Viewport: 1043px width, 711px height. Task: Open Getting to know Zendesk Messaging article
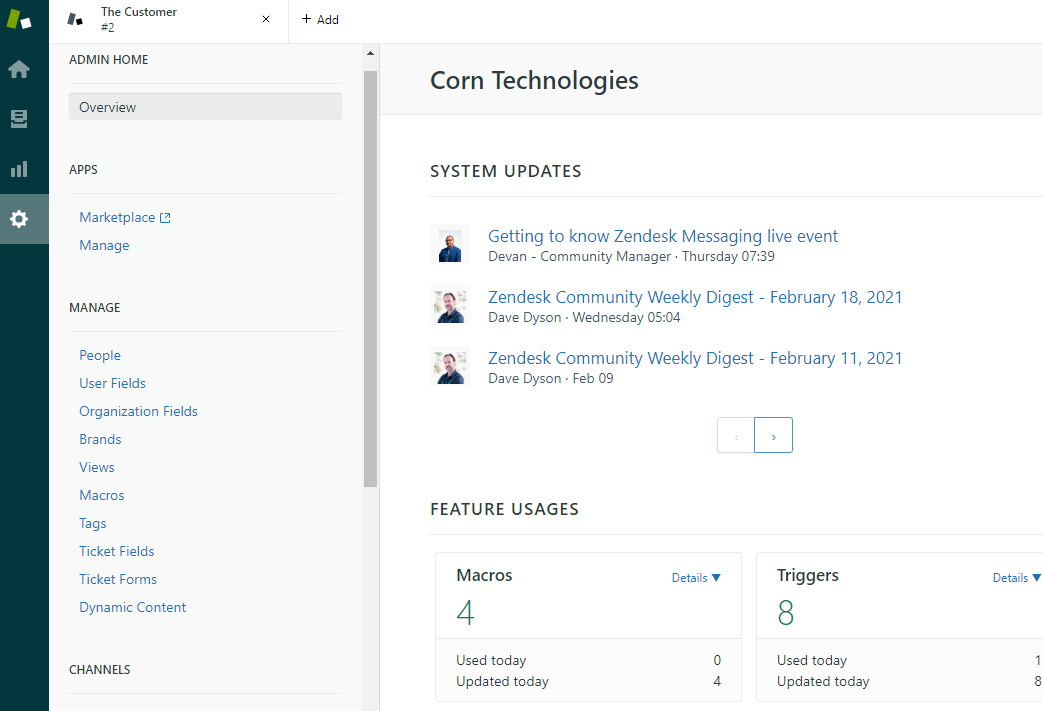pyautogui.click(x=662, y=236)
